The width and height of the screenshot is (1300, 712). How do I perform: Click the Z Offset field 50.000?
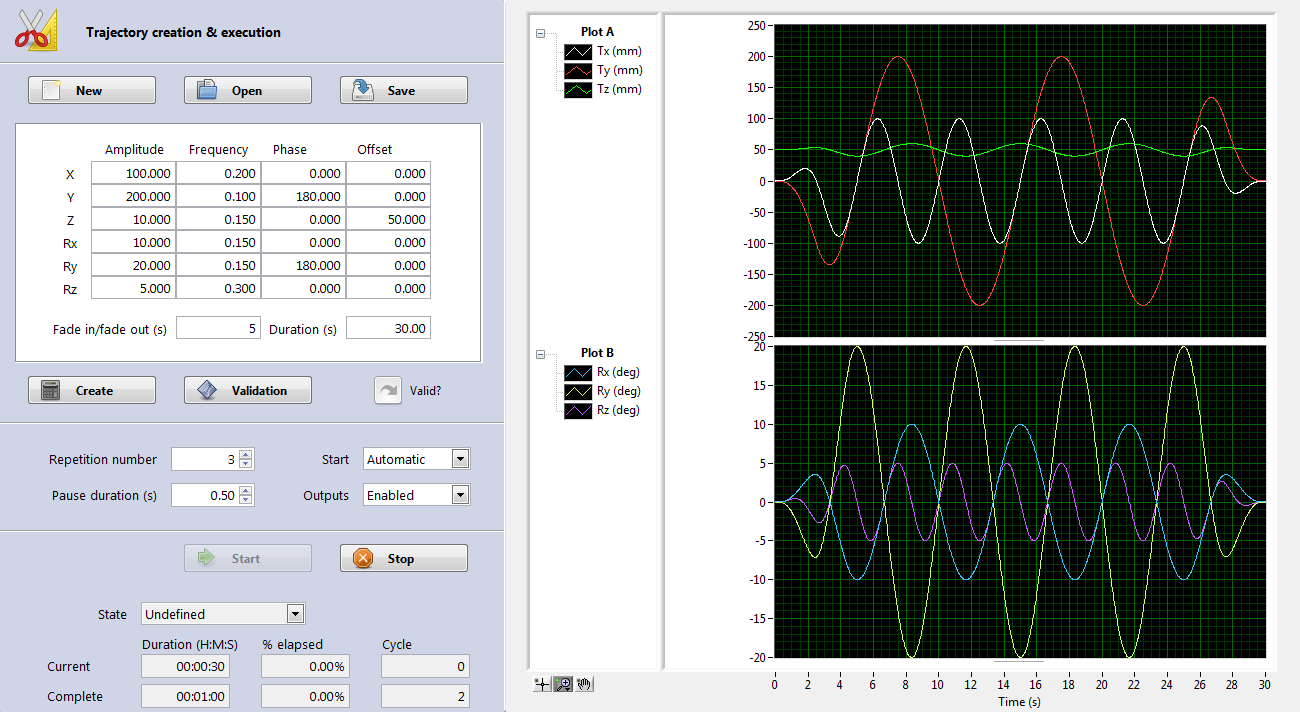pos(388,219)
